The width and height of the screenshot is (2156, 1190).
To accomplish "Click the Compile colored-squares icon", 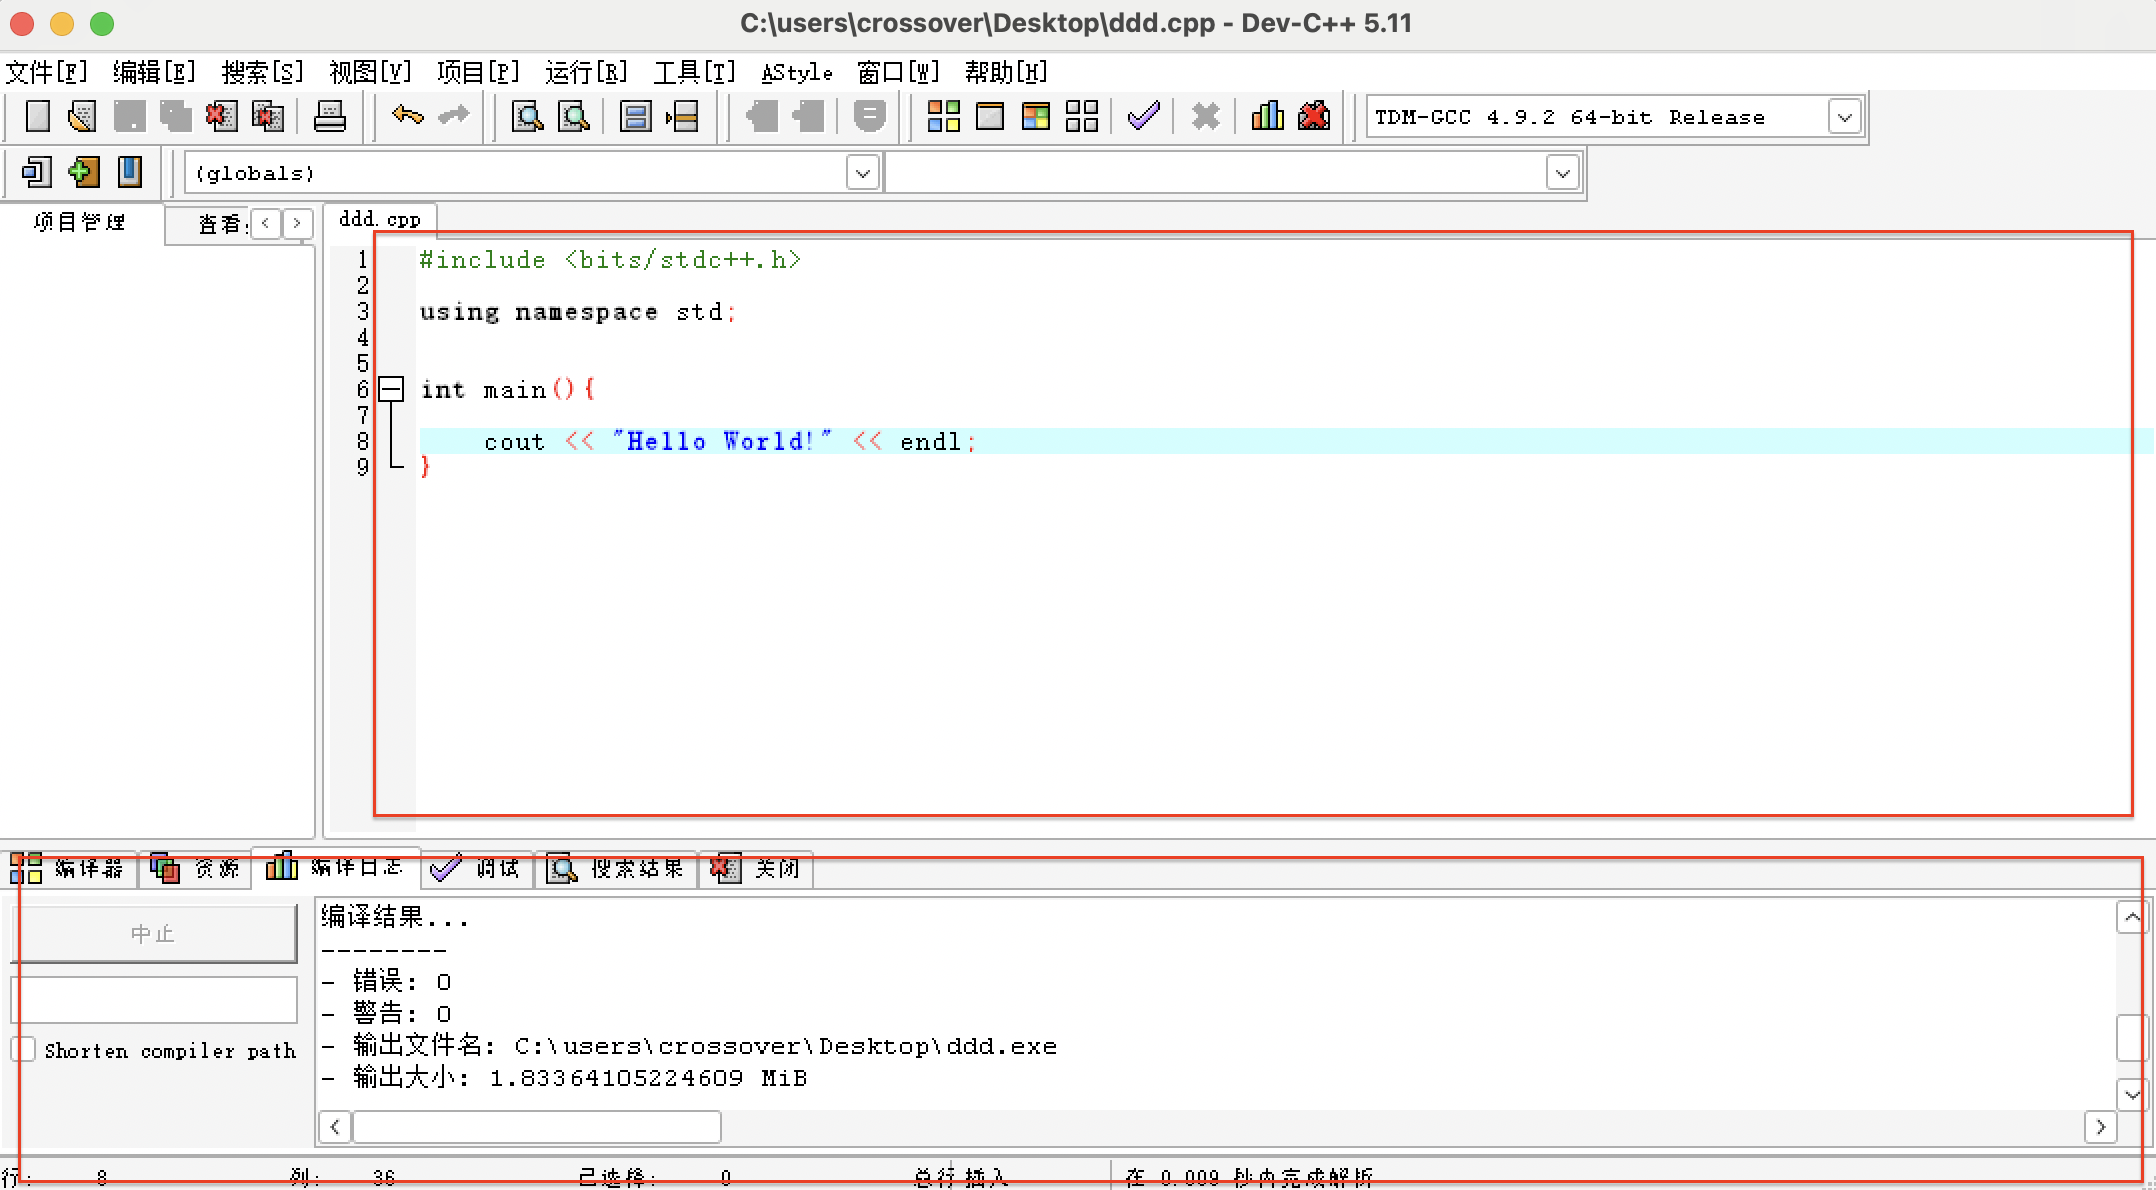I will [x=943, y=117].
